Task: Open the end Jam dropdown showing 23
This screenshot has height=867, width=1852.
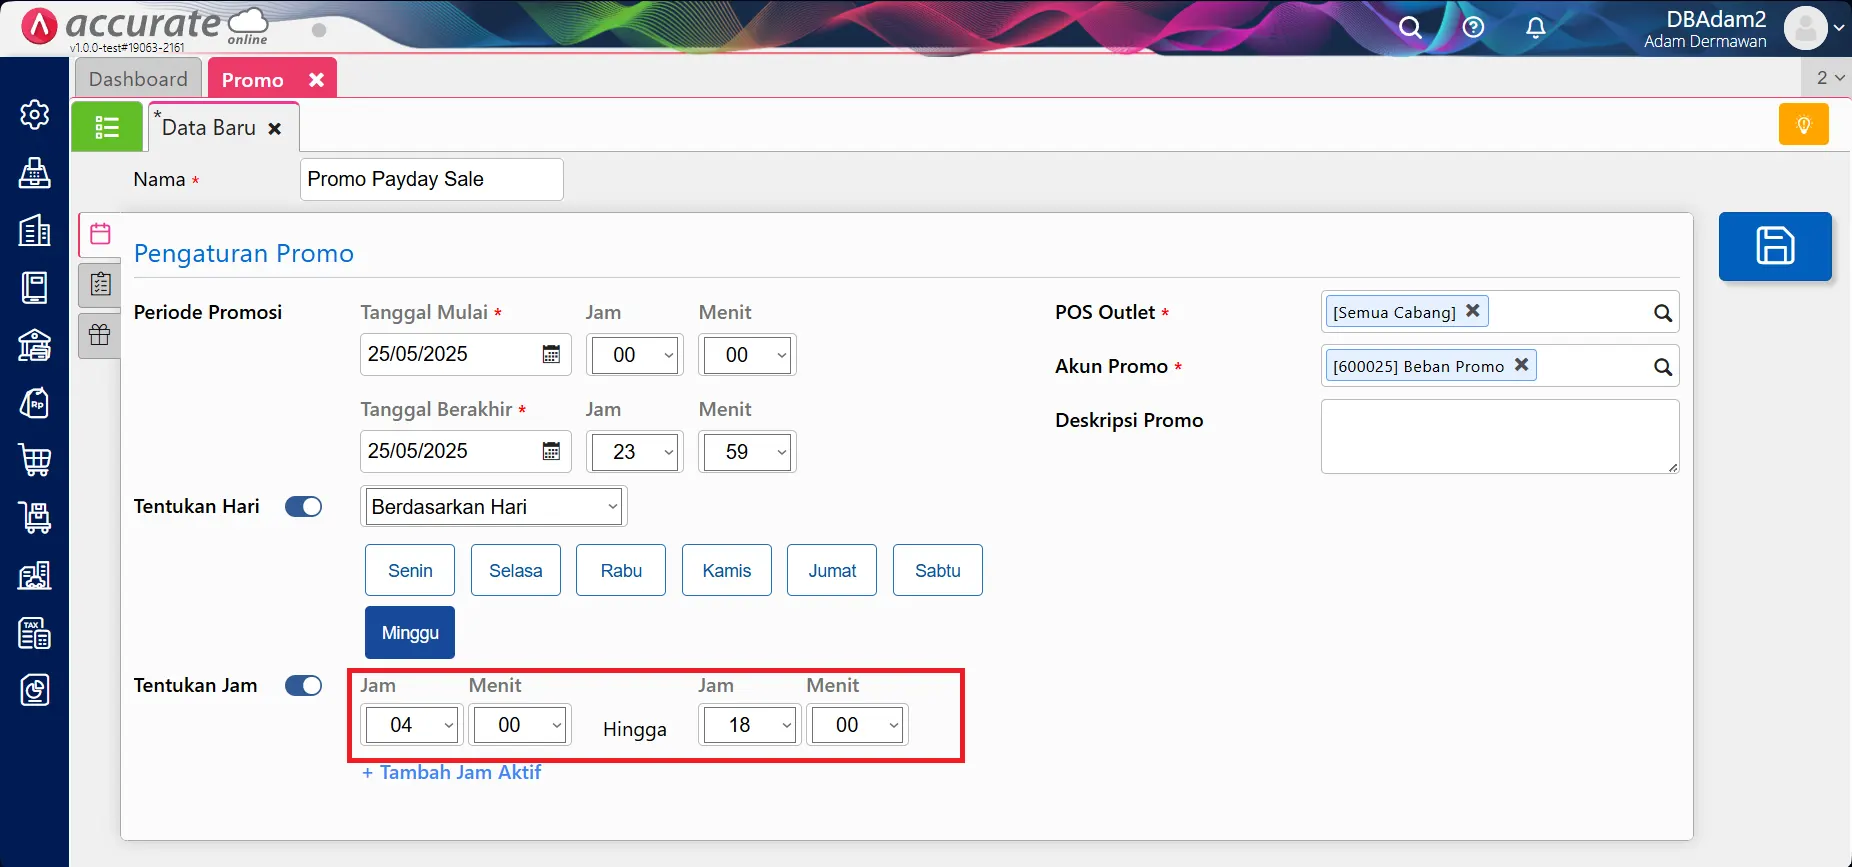Action: point(635,452)
